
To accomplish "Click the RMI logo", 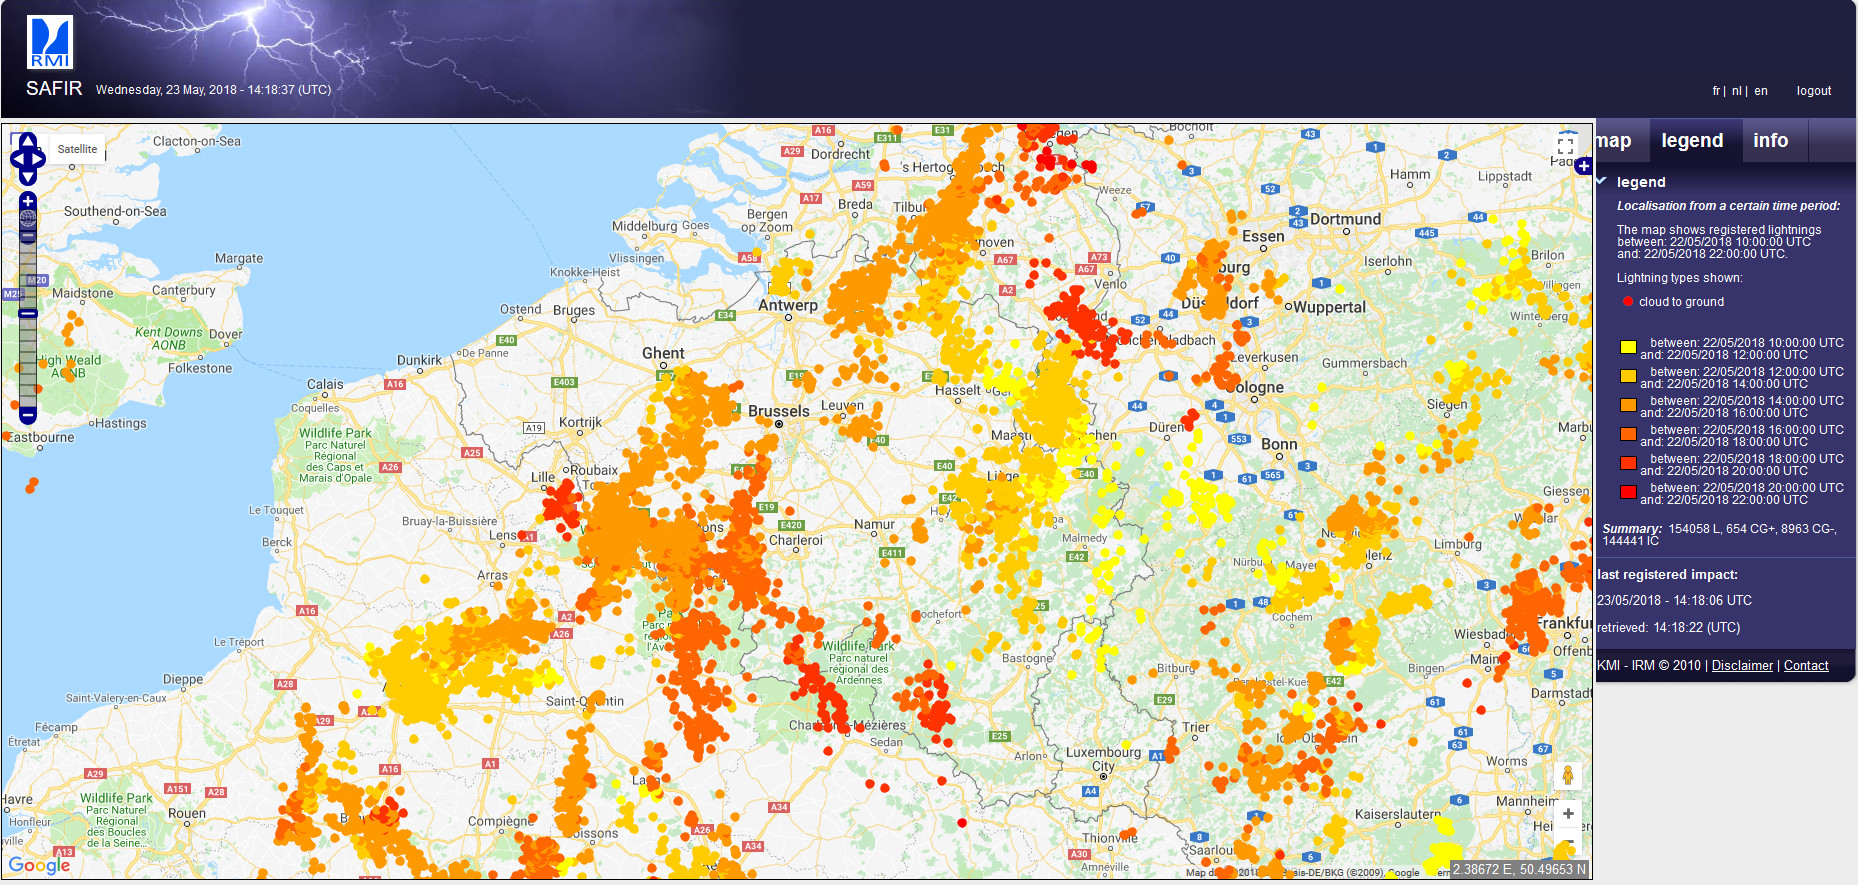I will 49,43.
